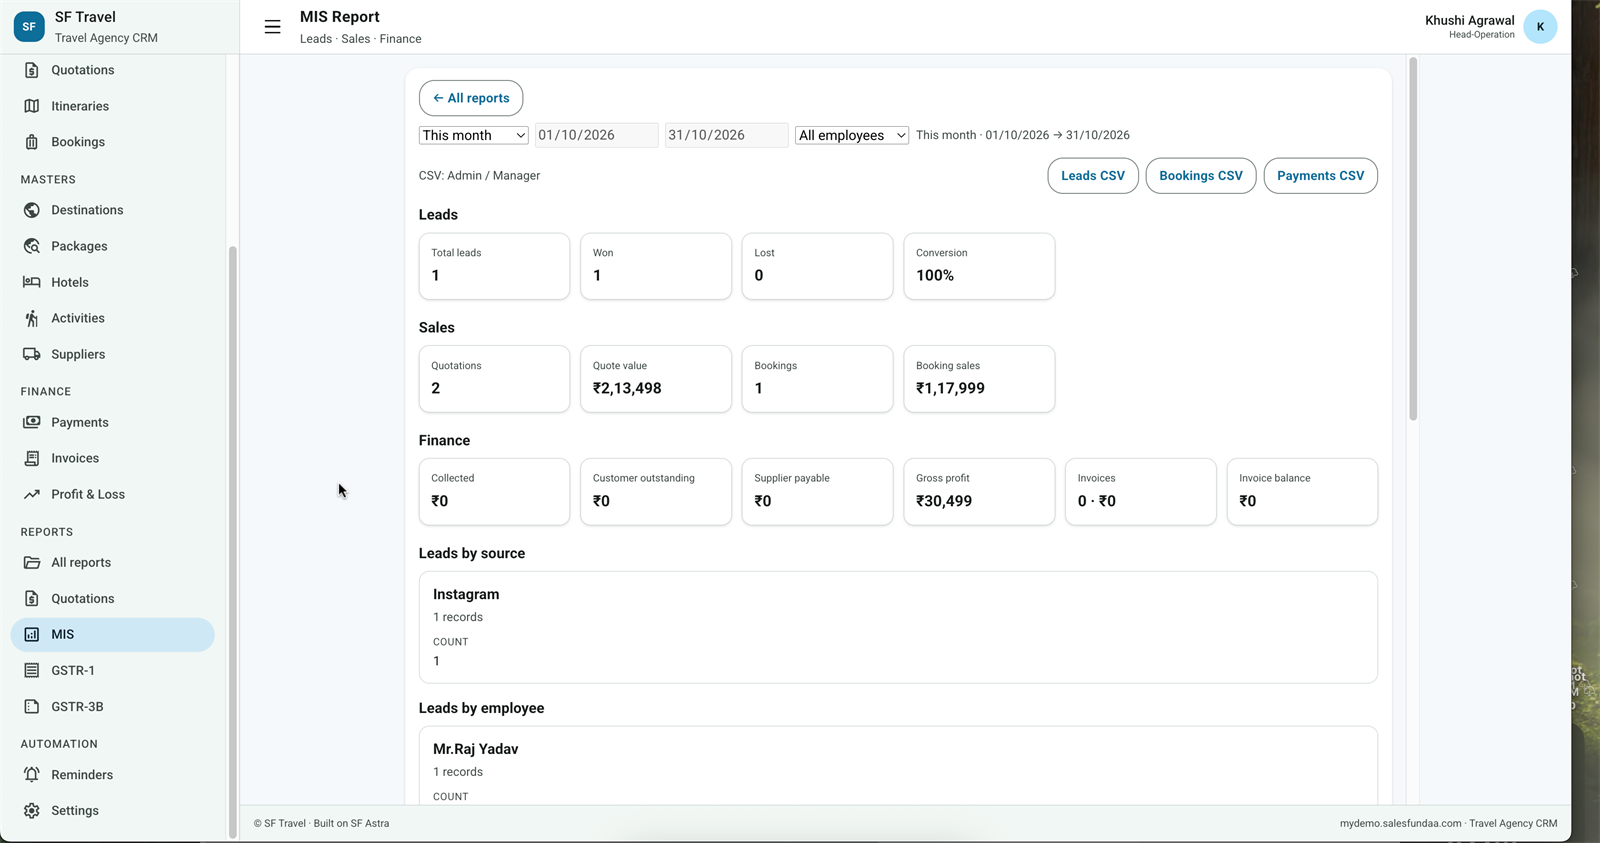Click the Activities hiker icon

pos(32,318)
